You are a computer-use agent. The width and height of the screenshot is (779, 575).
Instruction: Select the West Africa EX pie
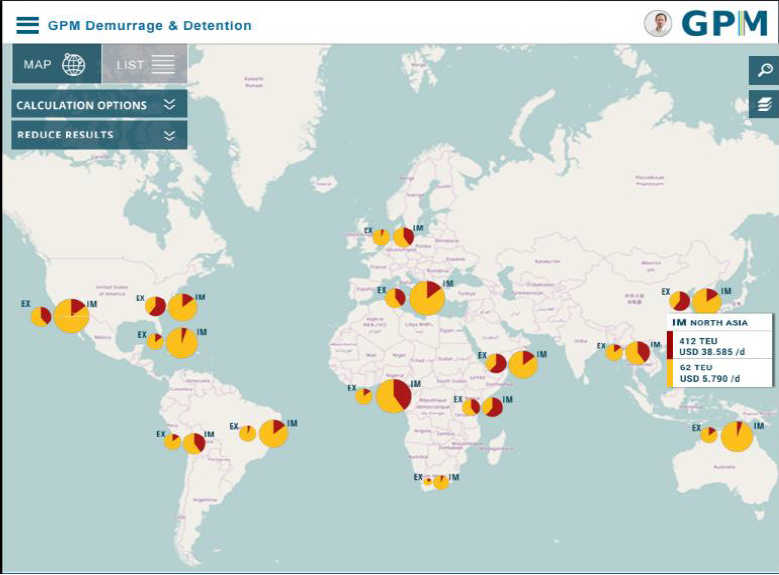pos(364,396)
